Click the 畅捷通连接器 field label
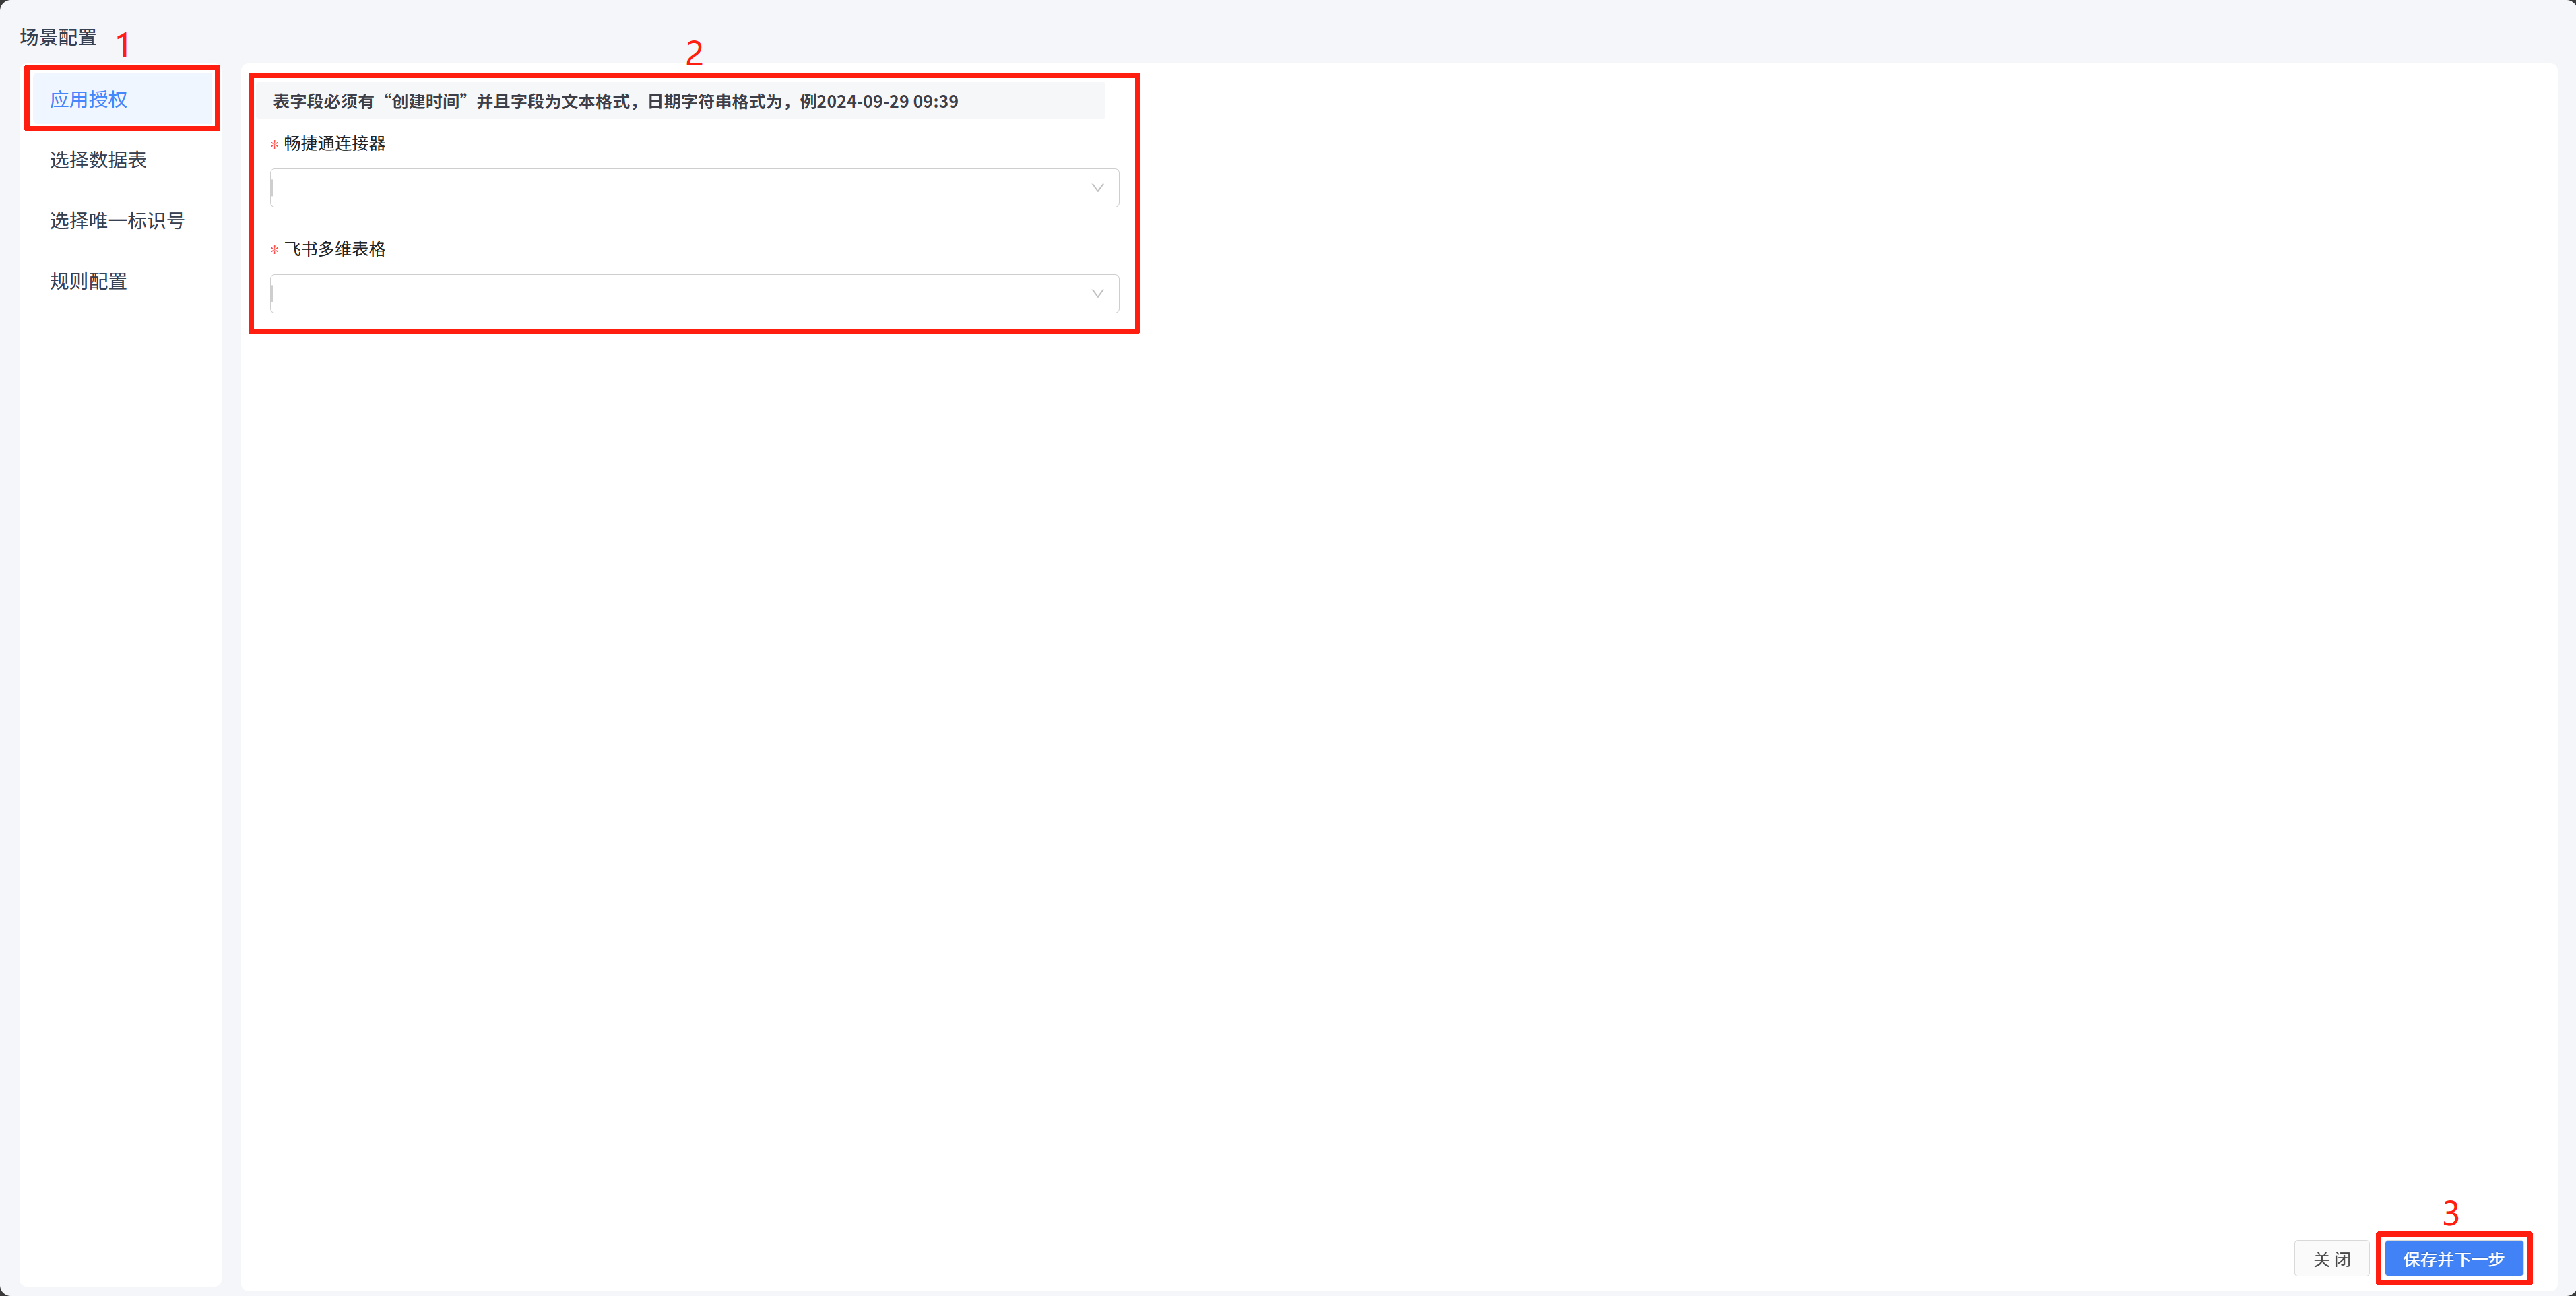 click(x=334, y=144)
